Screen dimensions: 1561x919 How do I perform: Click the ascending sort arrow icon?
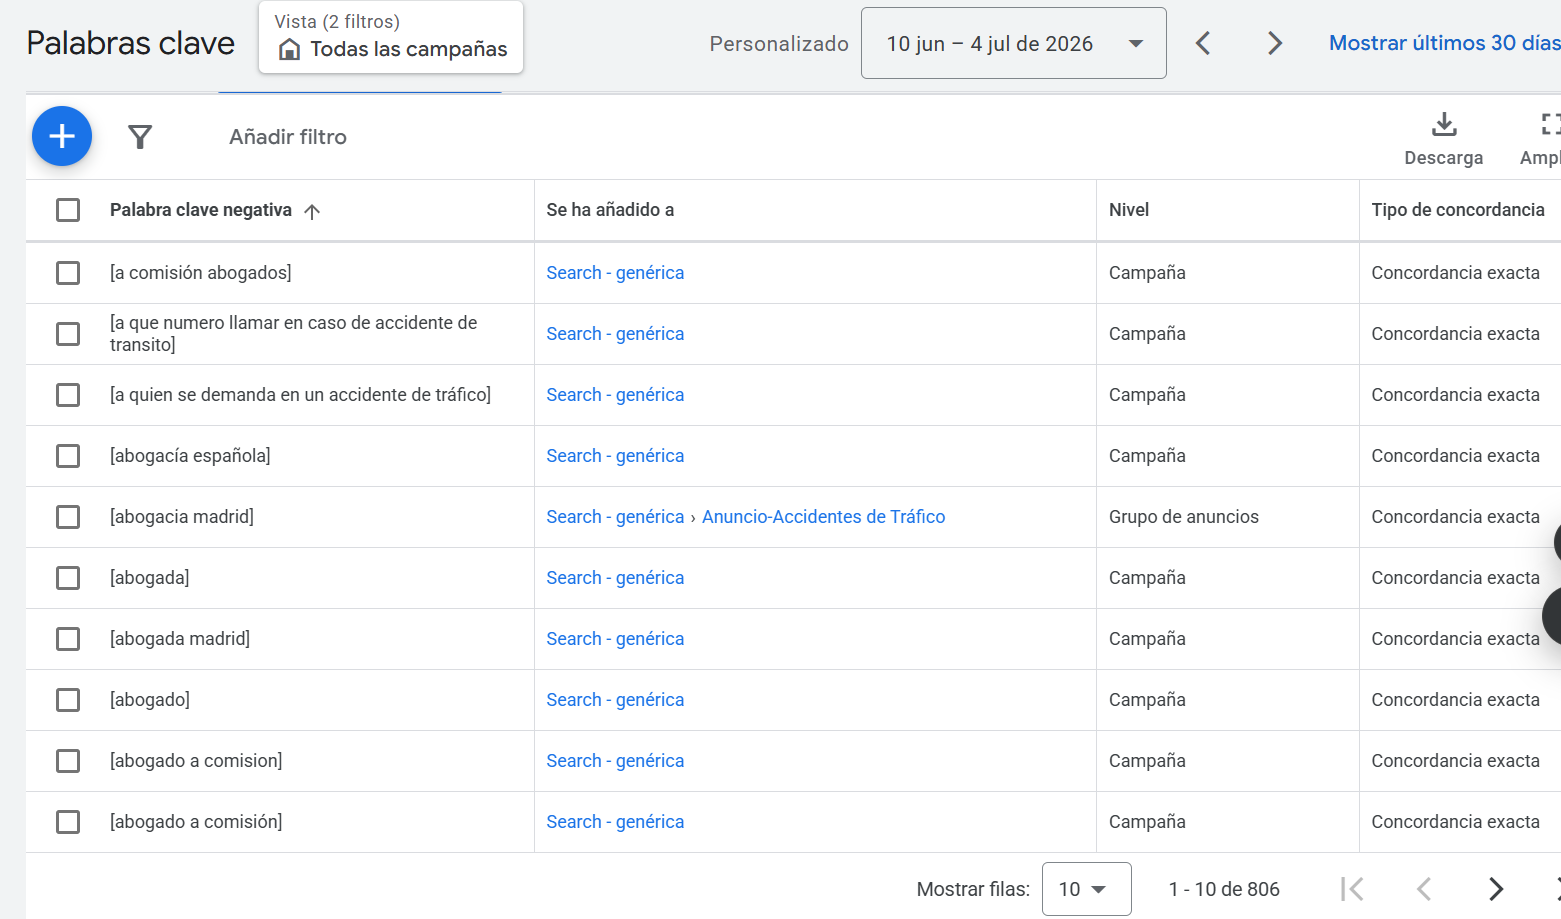point(312,211)
